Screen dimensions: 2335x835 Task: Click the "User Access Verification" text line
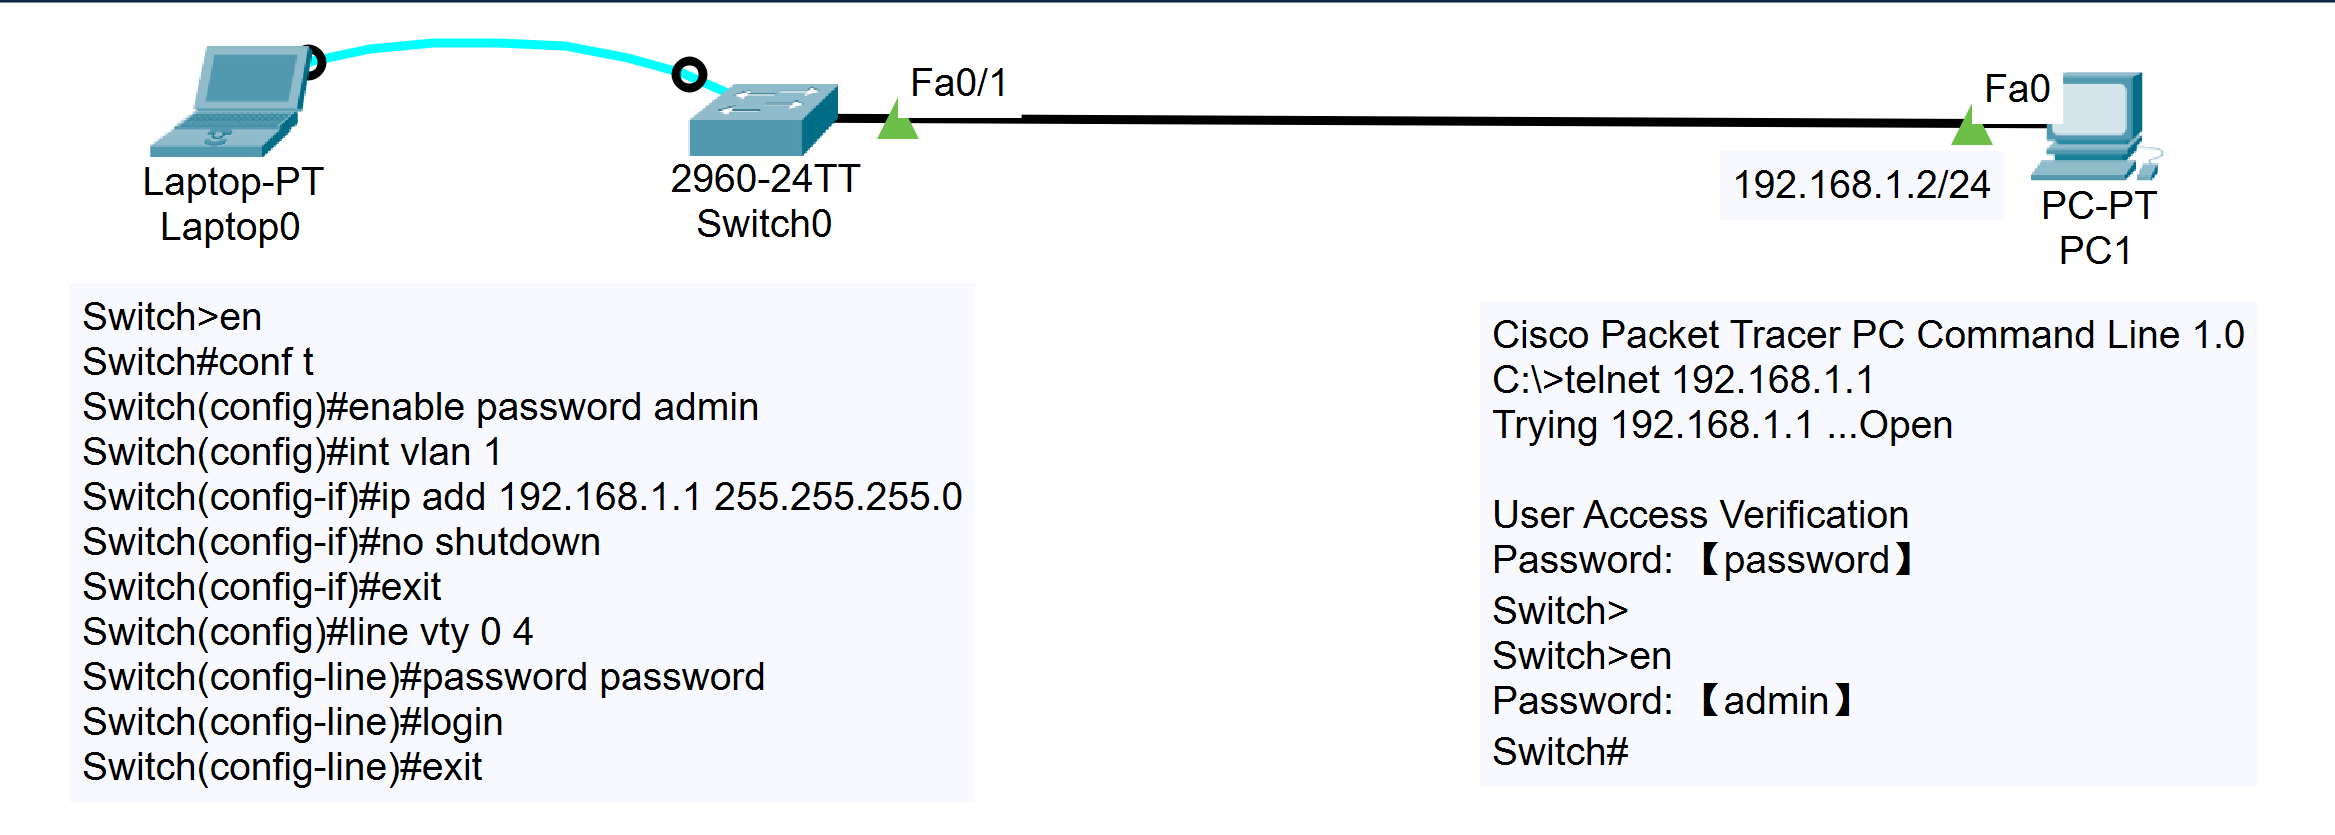[1700, 515]
